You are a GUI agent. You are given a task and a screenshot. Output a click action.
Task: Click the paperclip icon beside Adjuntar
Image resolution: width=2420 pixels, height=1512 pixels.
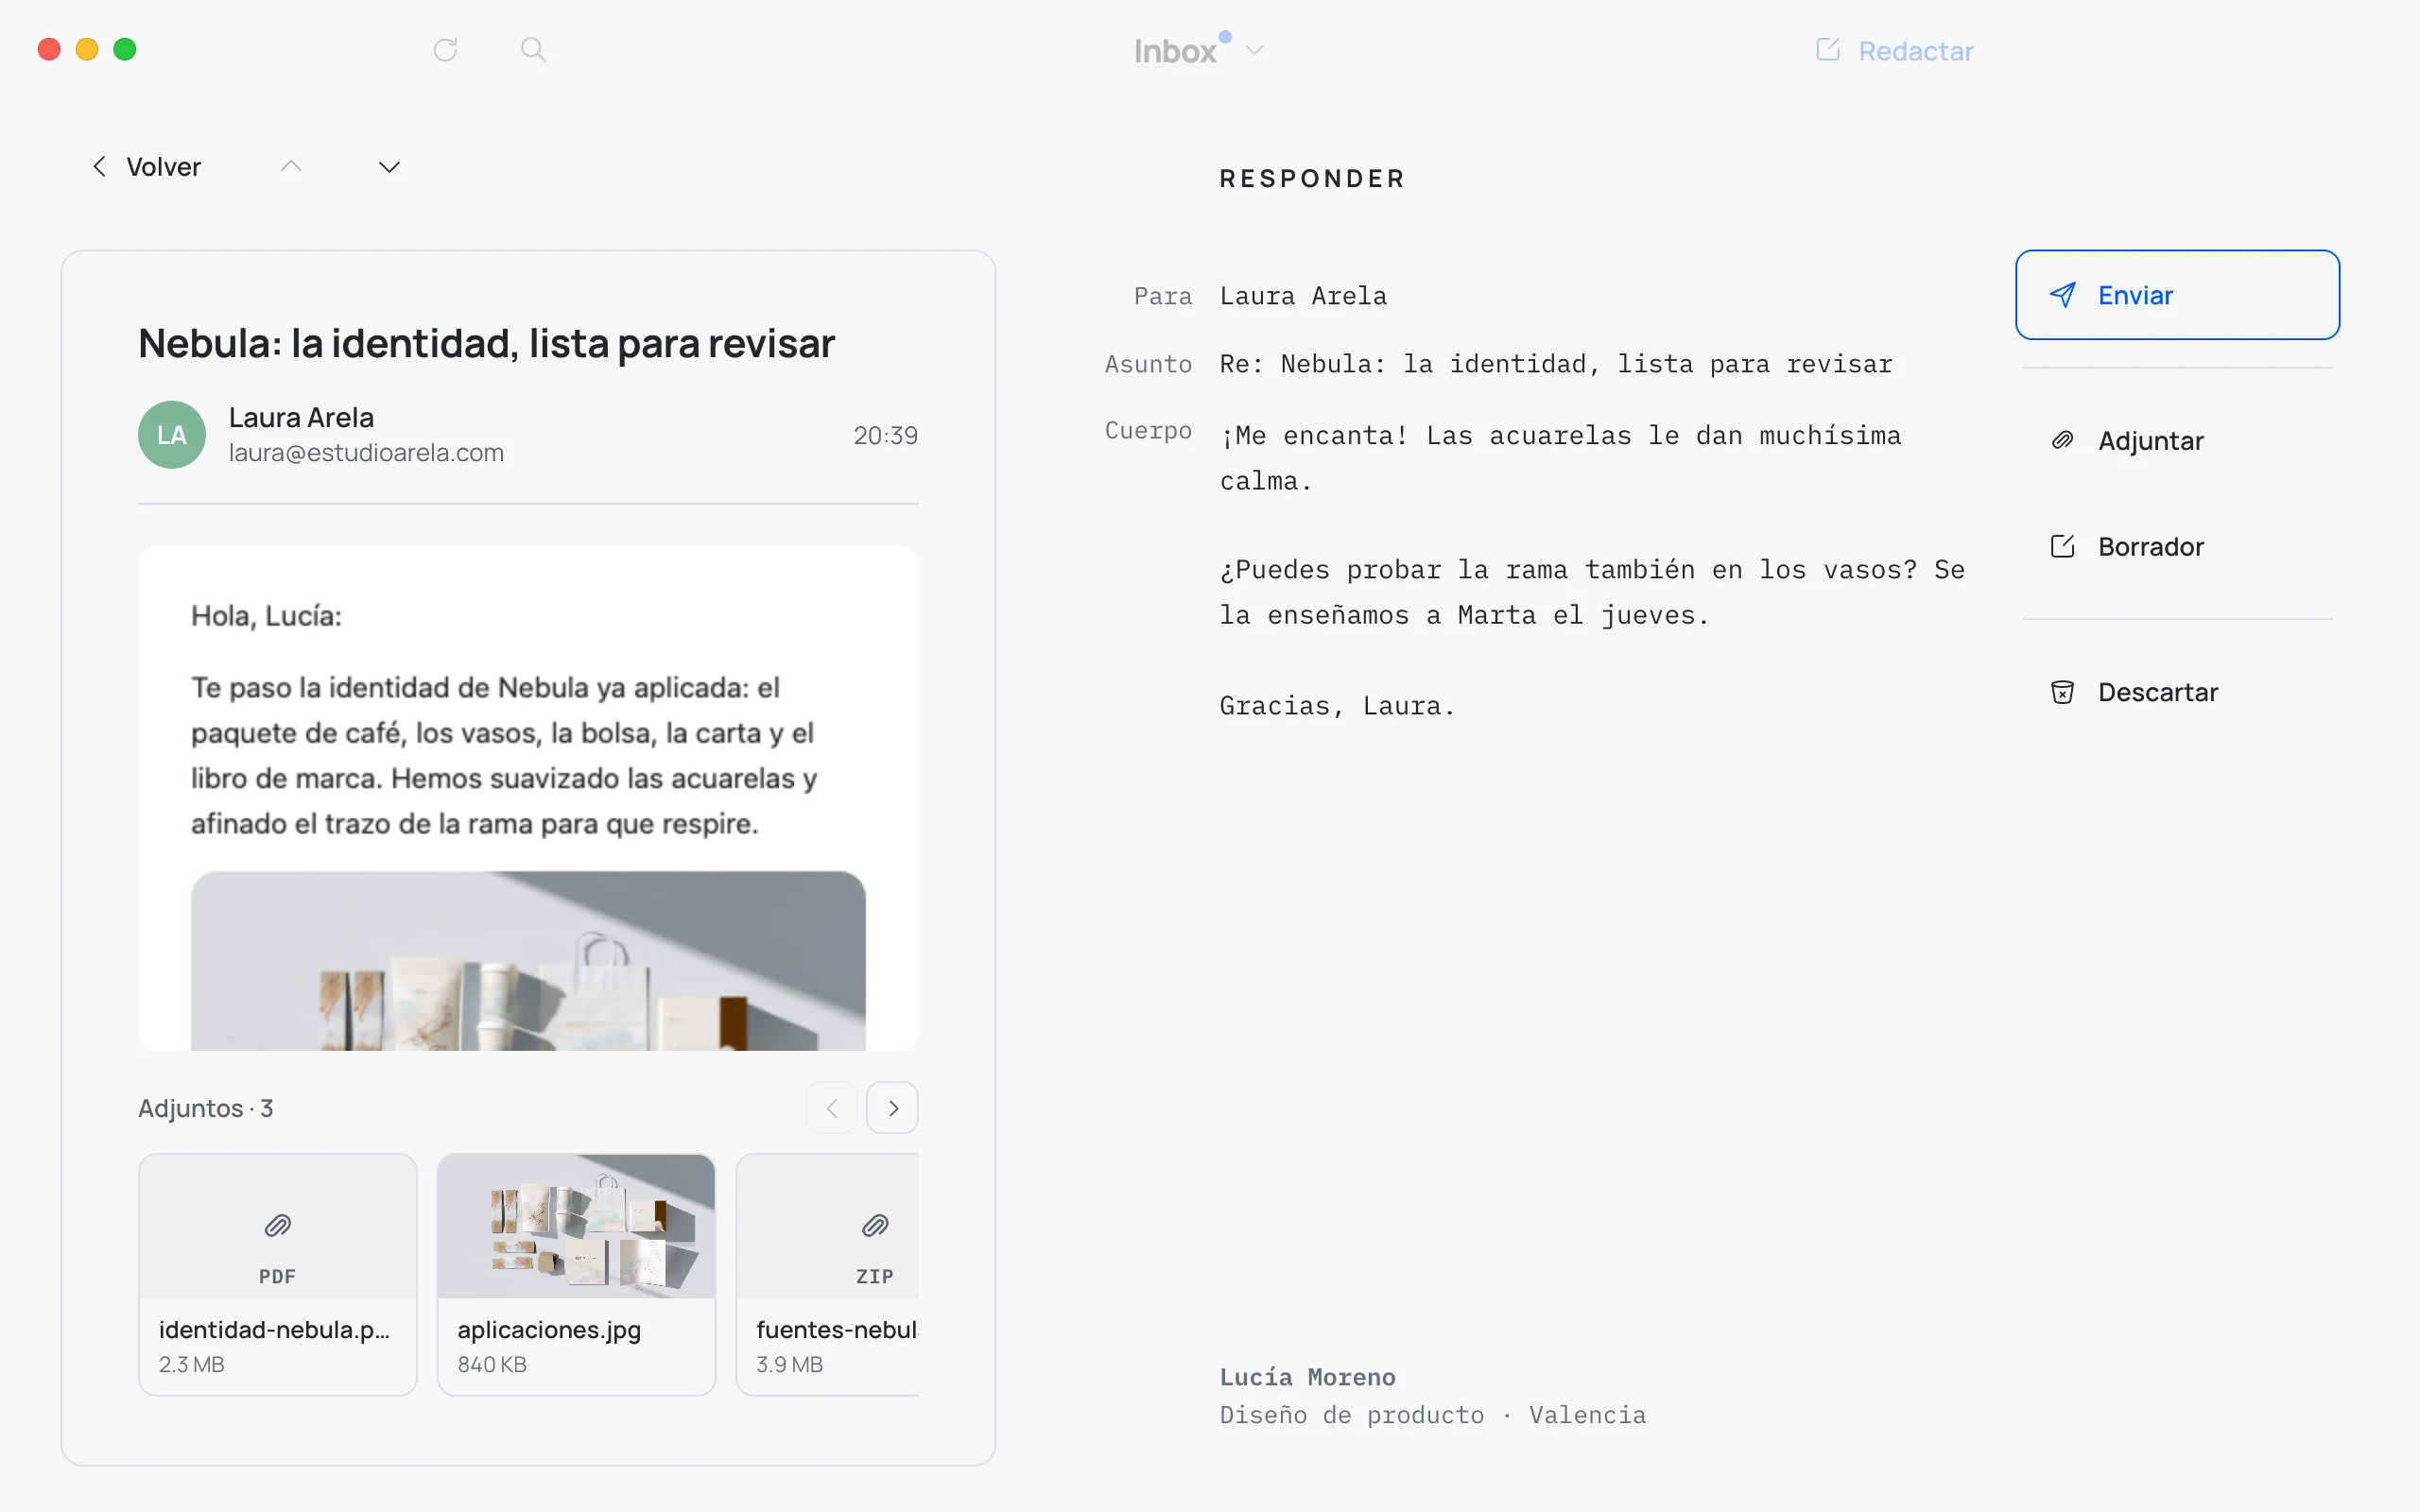tap(2062, 440)
